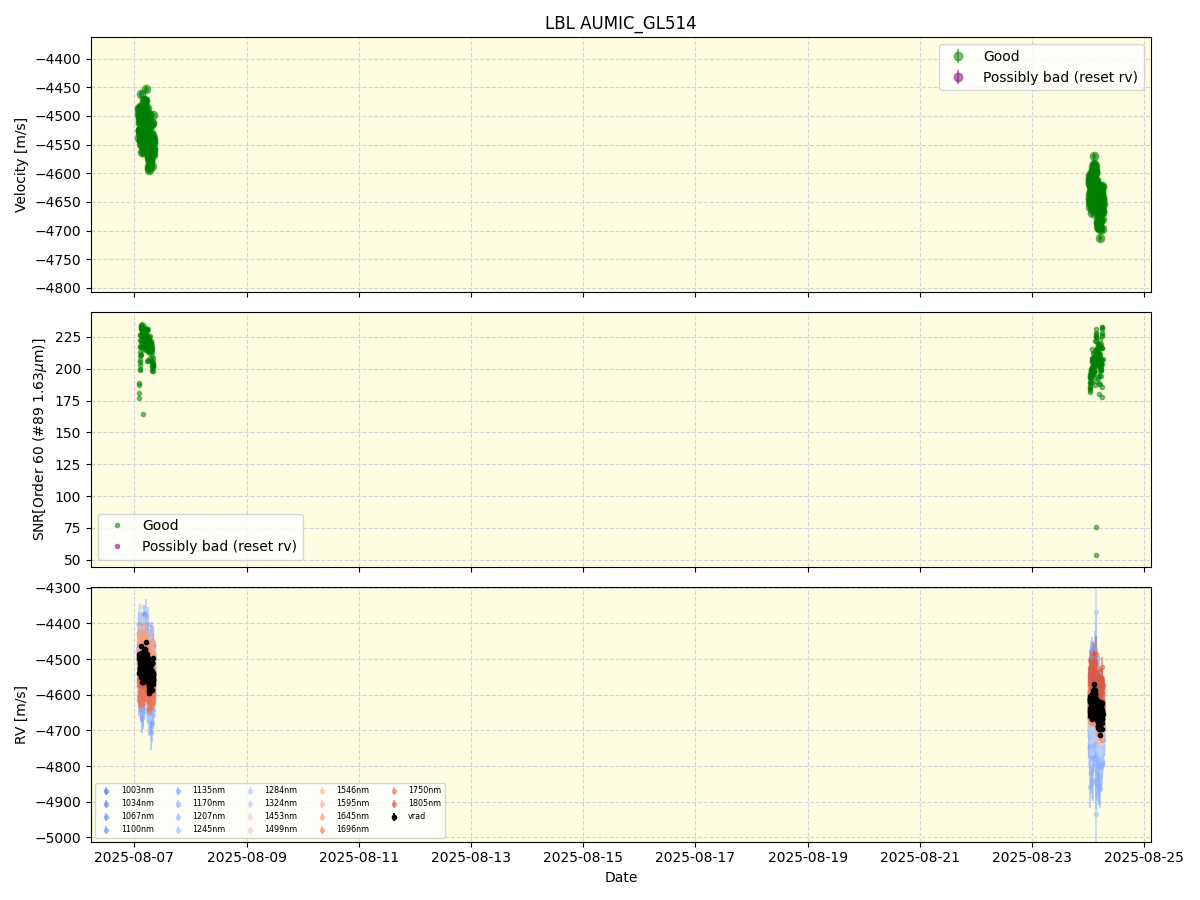
Task: Click the 1324nm legend marker
Action: pyautogui.click(x=250, y=803)
